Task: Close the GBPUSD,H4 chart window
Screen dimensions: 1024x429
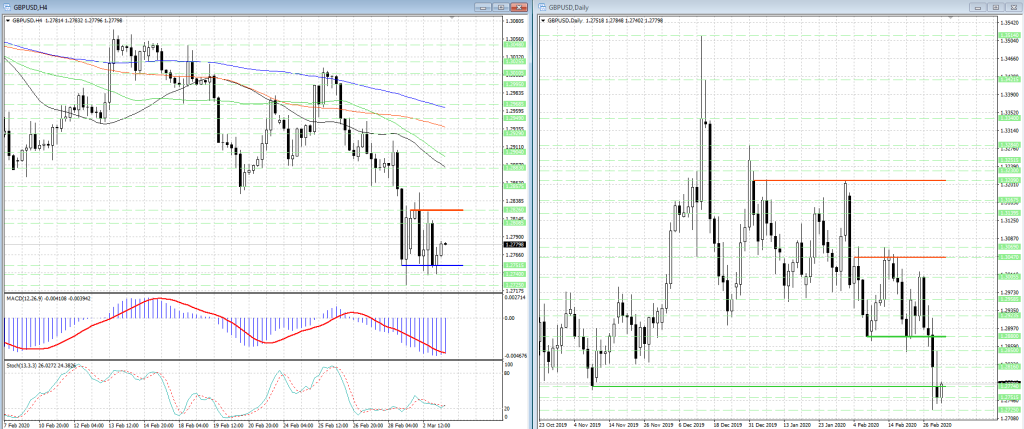Action: [519, 7]
